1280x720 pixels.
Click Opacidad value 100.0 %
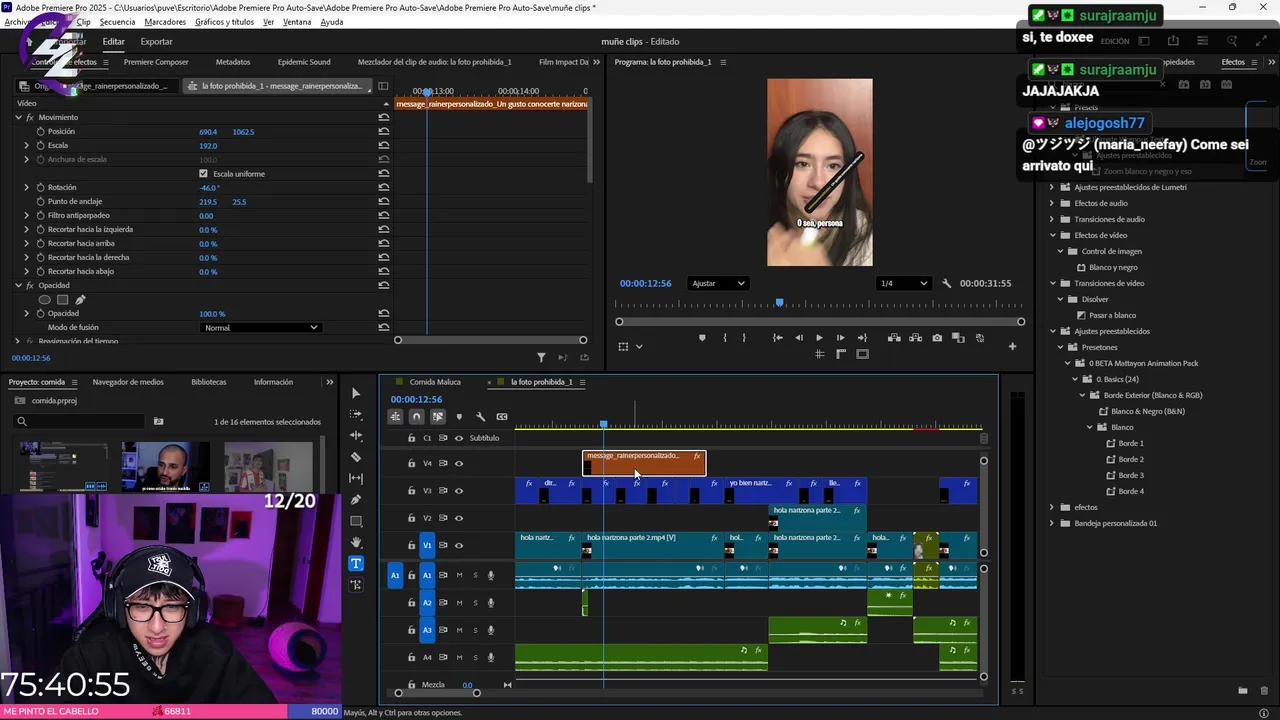click(x=212, y=313)
